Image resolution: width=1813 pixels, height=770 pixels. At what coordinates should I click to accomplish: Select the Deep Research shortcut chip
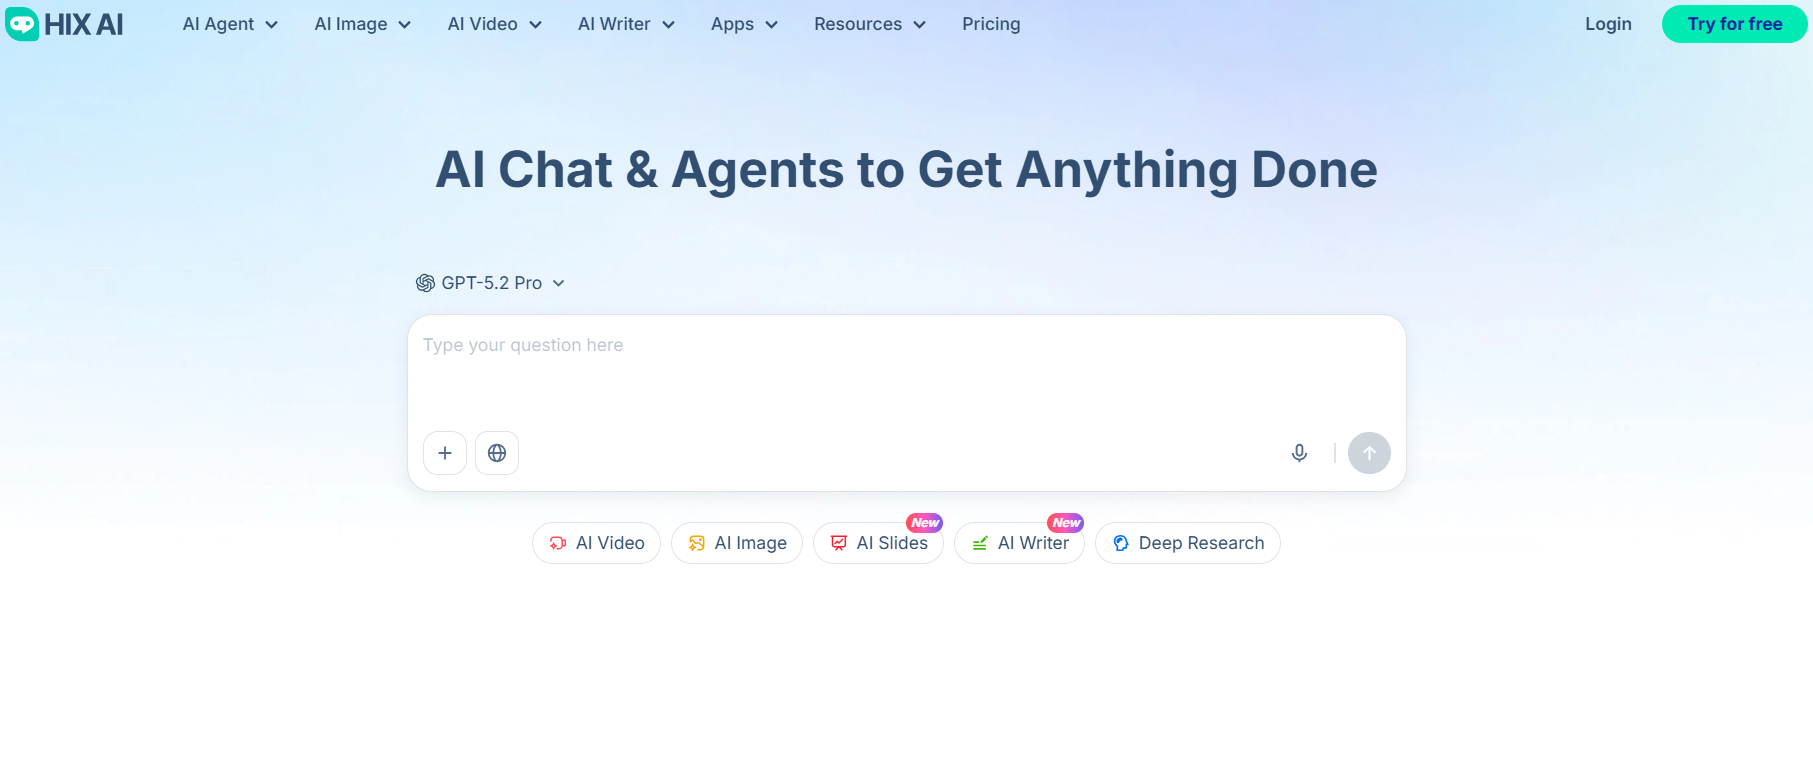[1188, 543]
